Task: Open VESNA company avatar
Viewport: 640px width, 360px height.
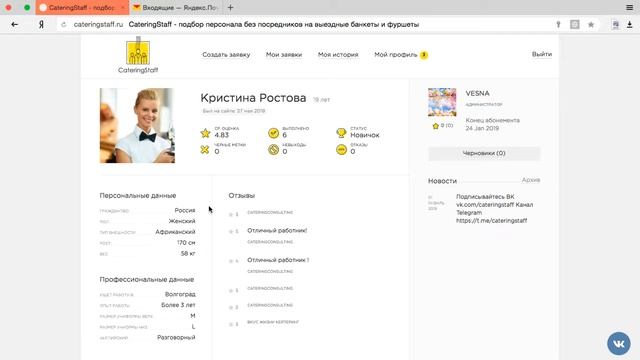Action: coord(442,102)
